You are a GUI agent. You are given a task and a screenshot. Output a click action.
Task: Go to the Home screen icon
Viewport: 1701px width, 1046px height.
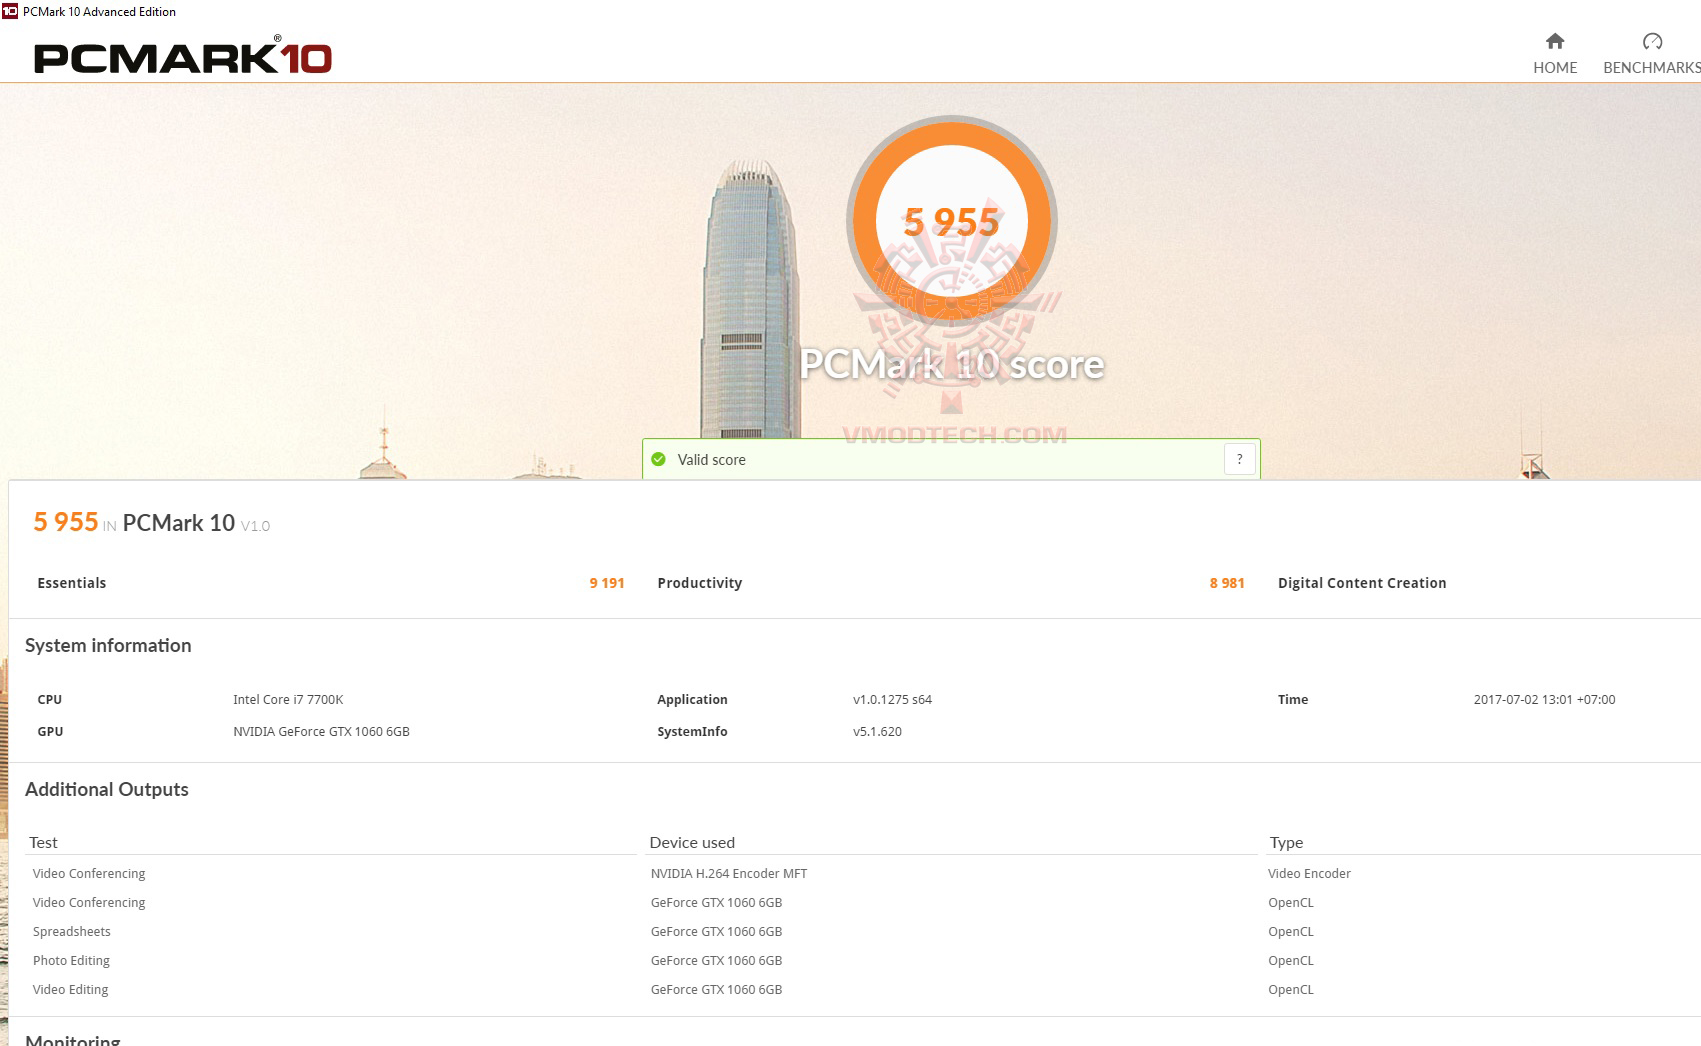1554,41
